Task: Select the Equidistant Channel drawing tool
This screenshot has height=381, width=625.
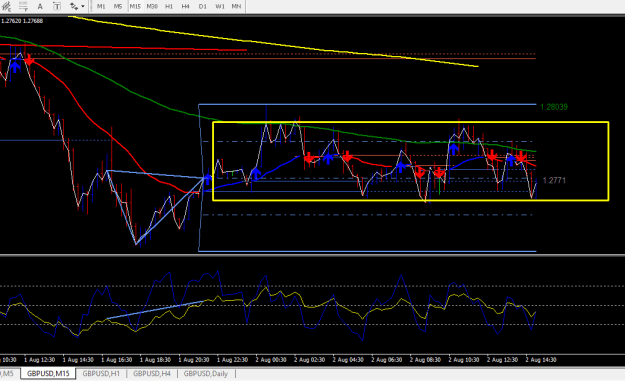Action: pos(6,6)
